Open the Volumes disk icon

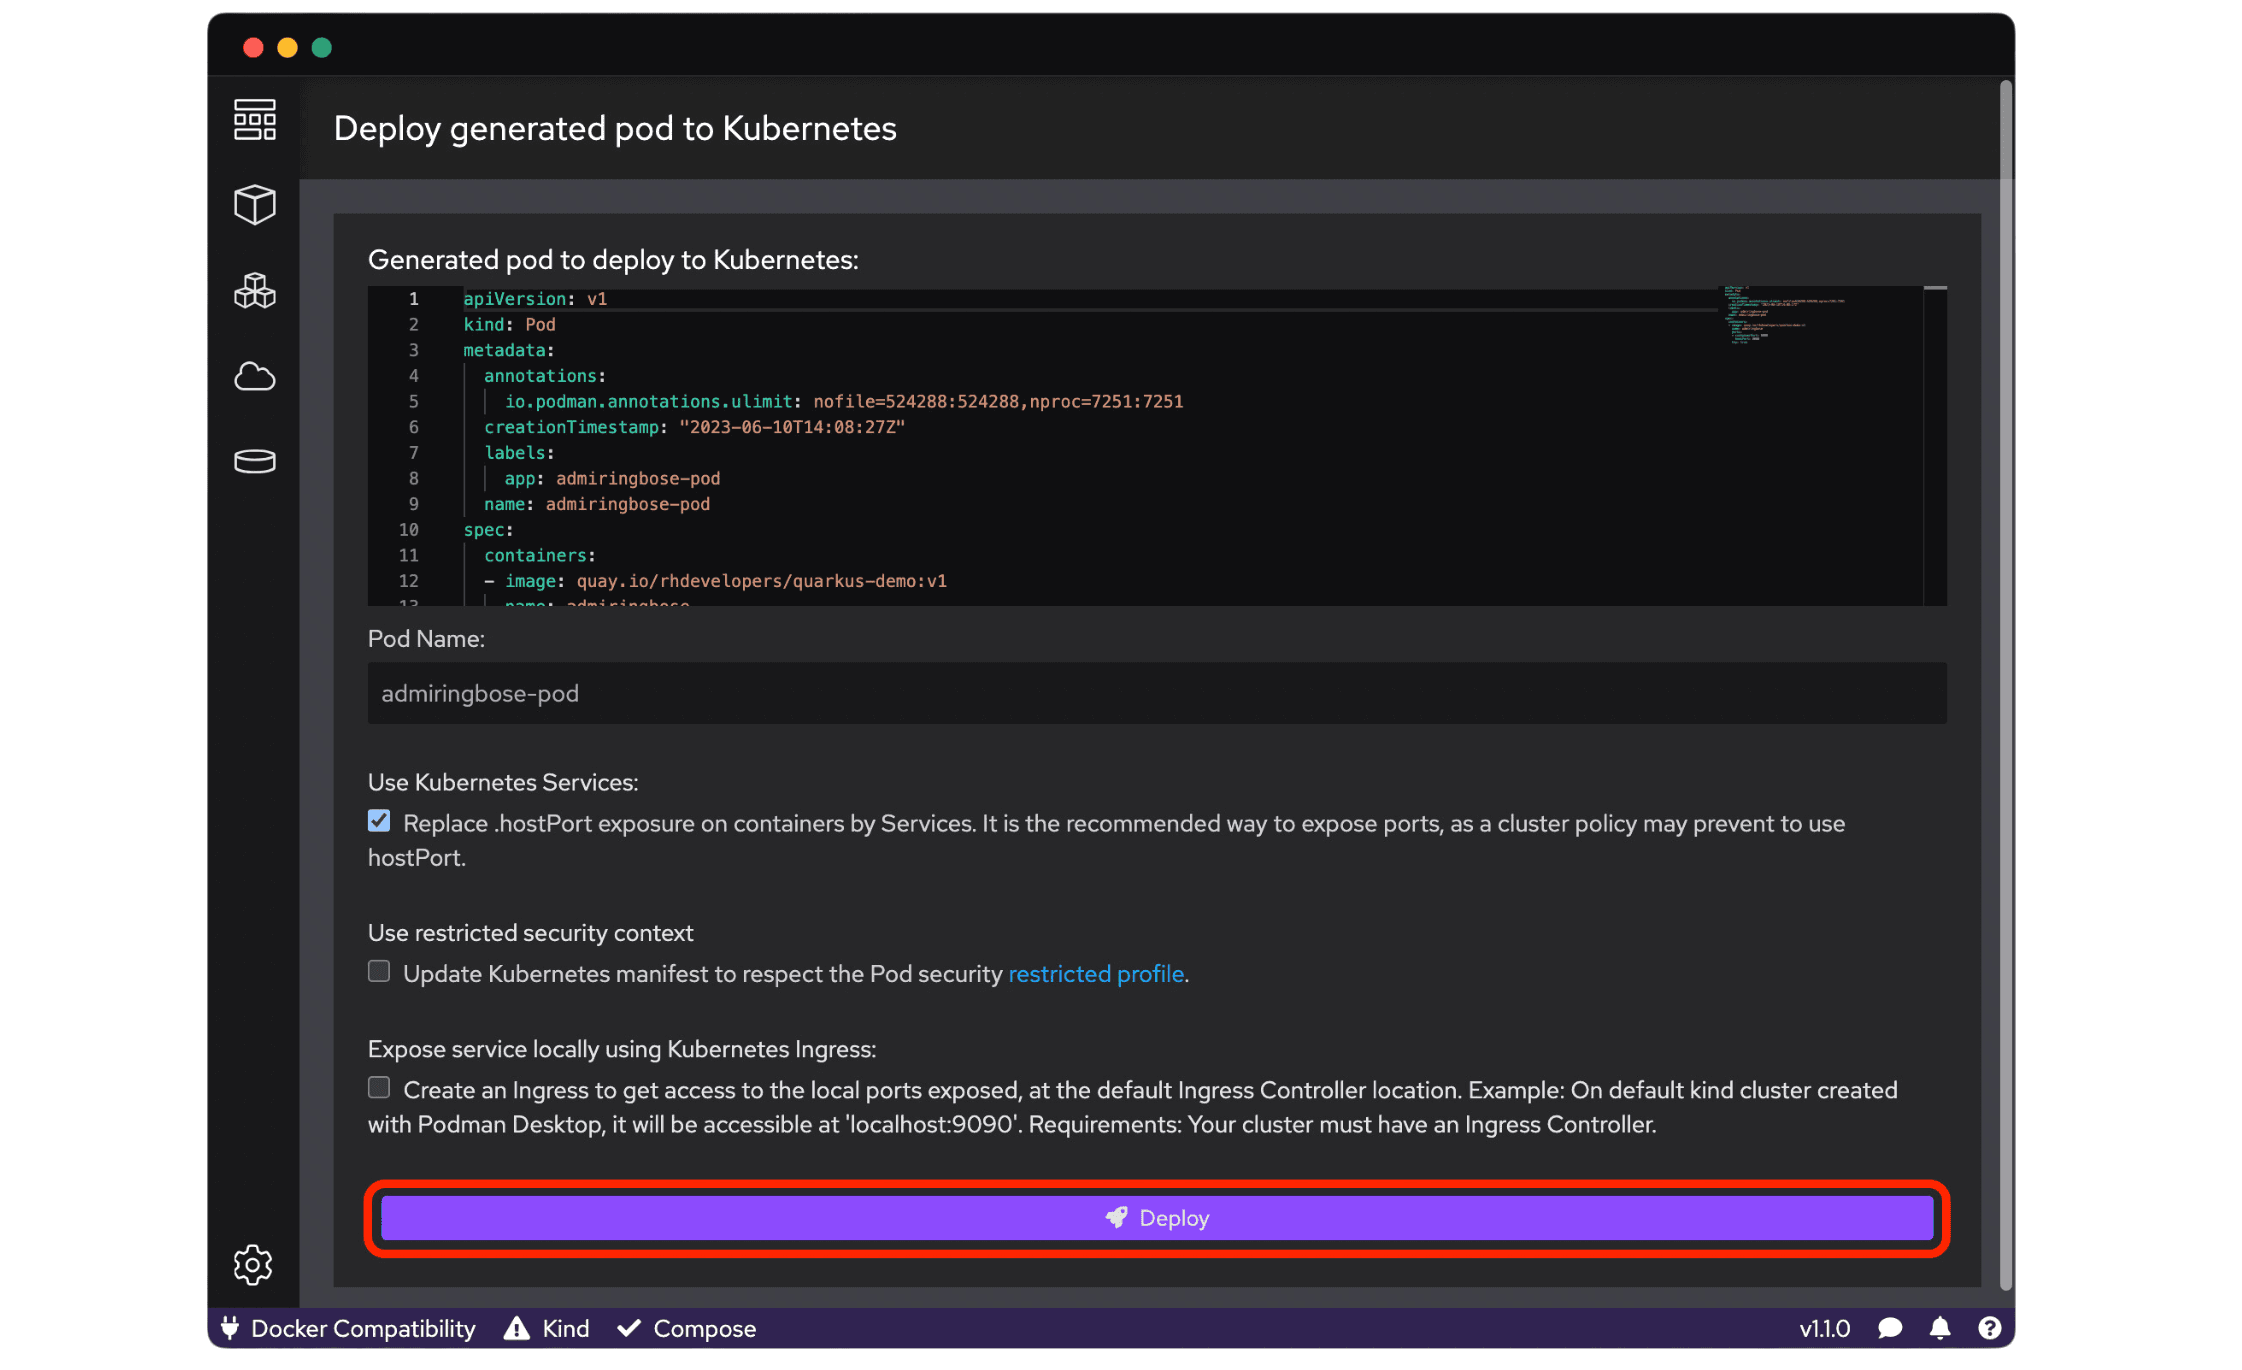[255, 461]
